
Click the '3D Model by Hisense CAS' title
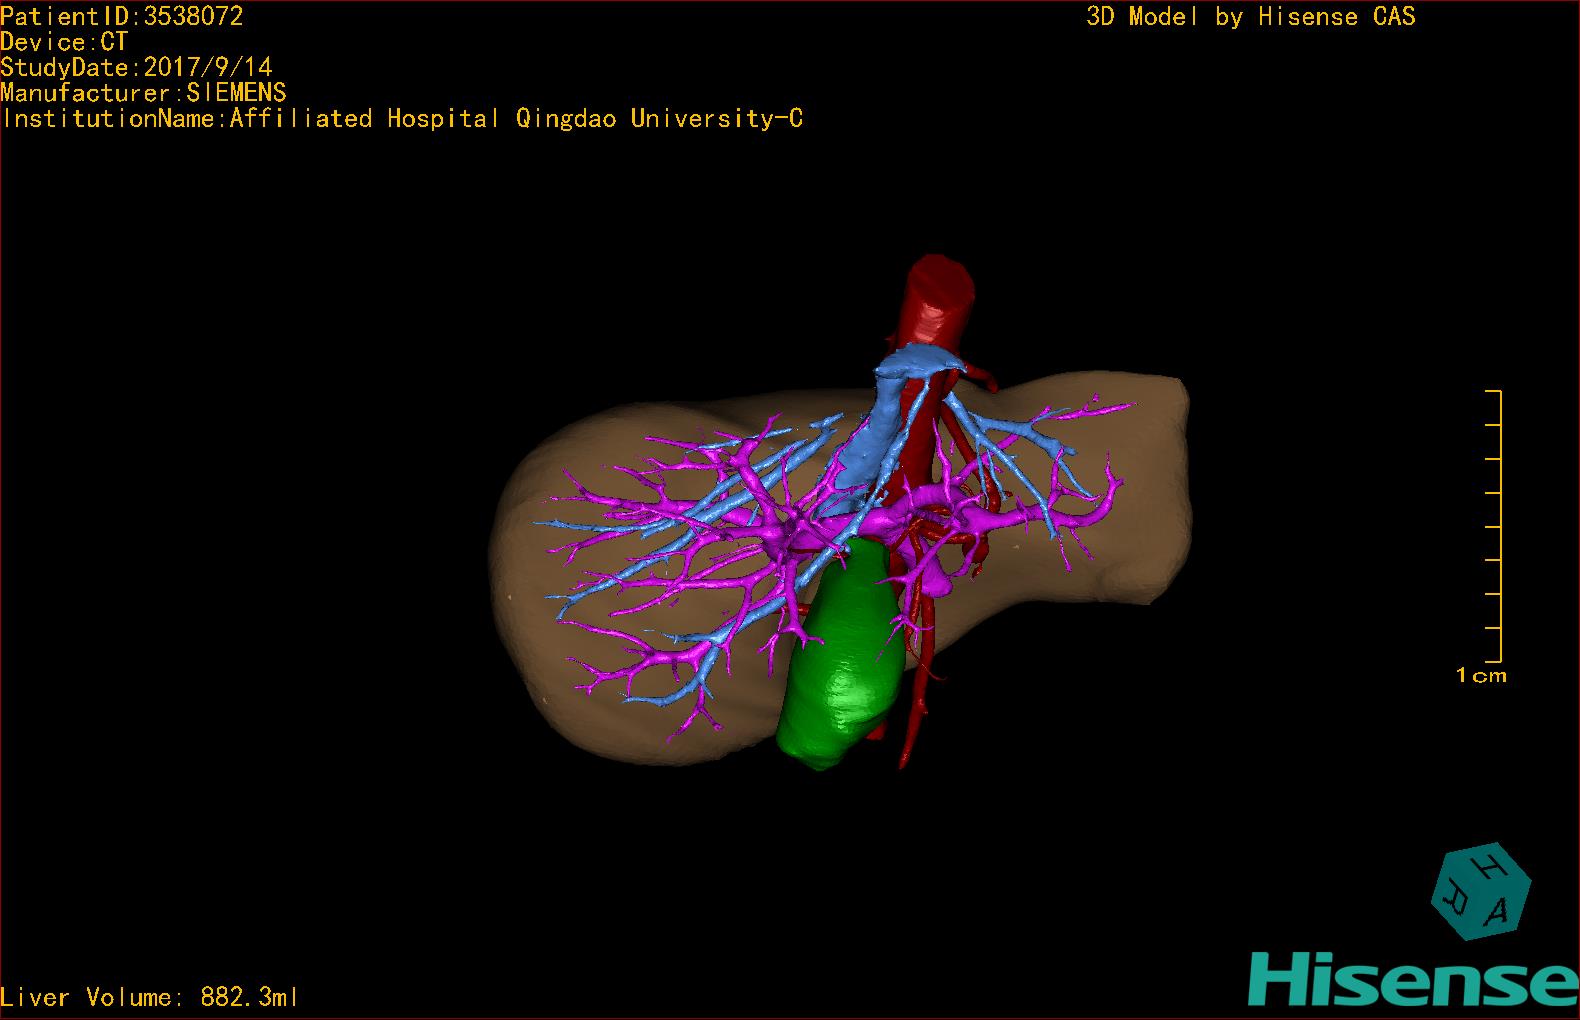pos(1251,17)
